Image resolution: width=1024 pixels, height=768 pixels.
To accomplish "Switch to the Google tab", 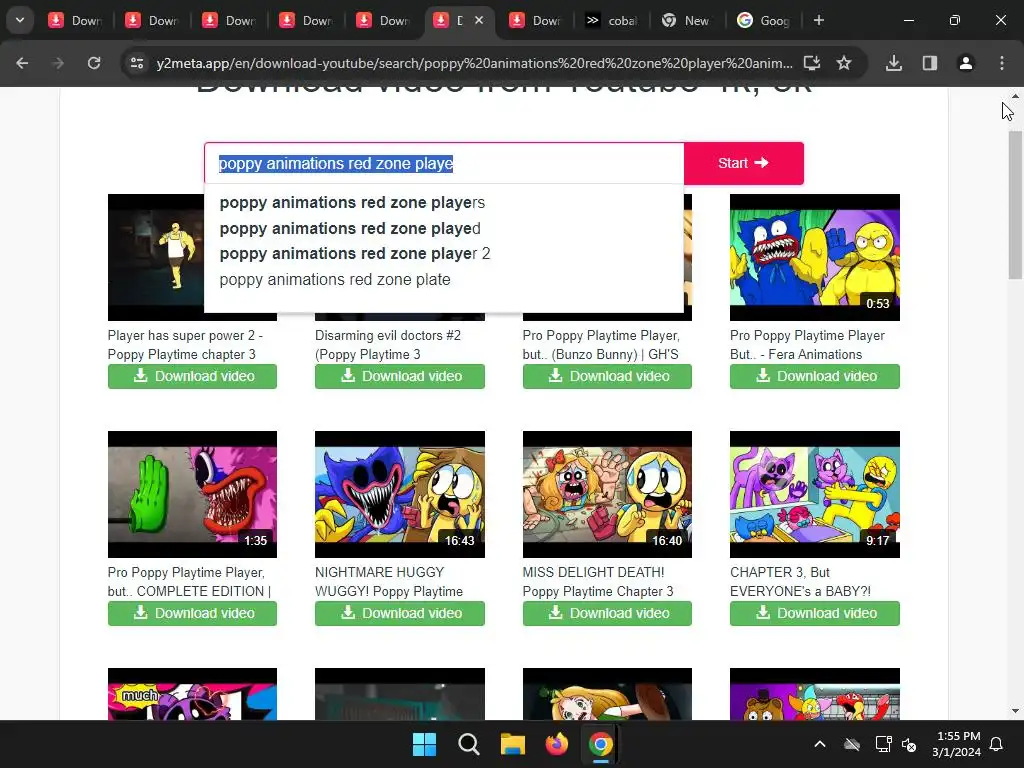I will coord(763,21).
